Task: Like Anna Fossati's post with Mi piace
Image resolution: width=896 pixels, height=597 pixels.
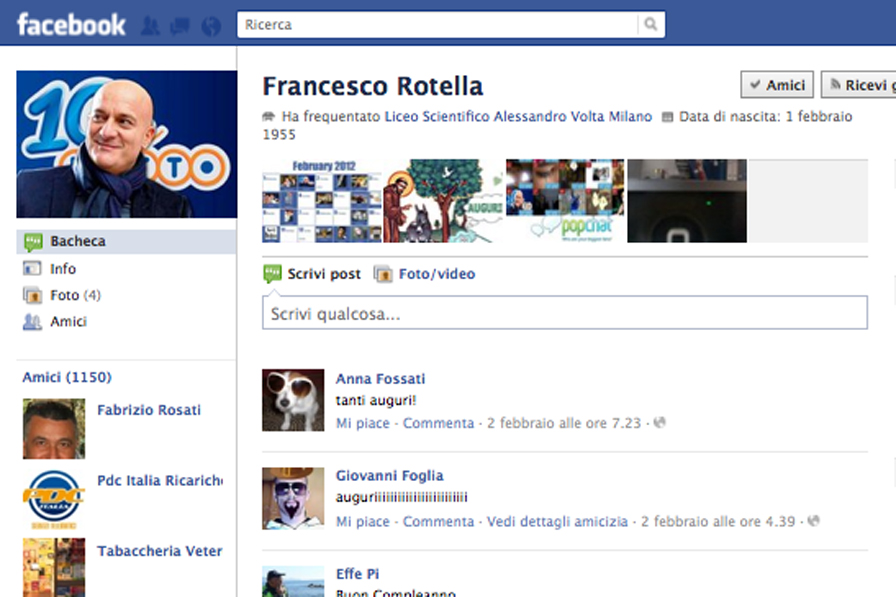Action: pyautogui.click(x=363, y=423)
